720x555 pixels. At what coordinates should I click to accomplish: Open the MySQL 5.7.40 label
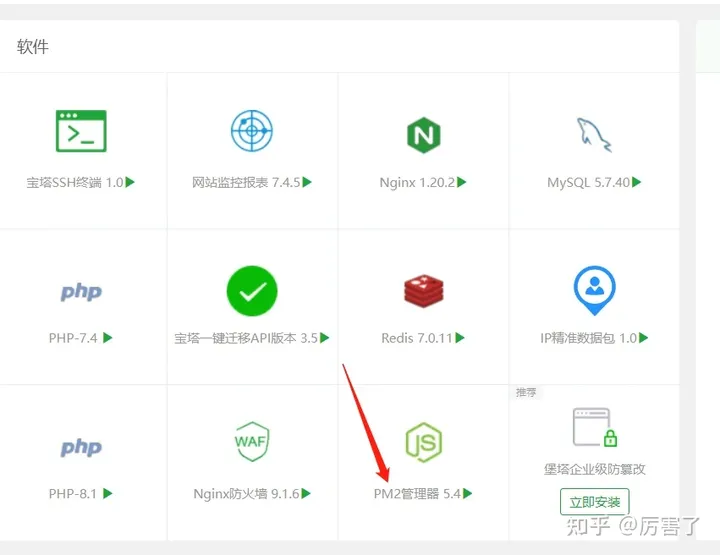click(x=589, y=183)
